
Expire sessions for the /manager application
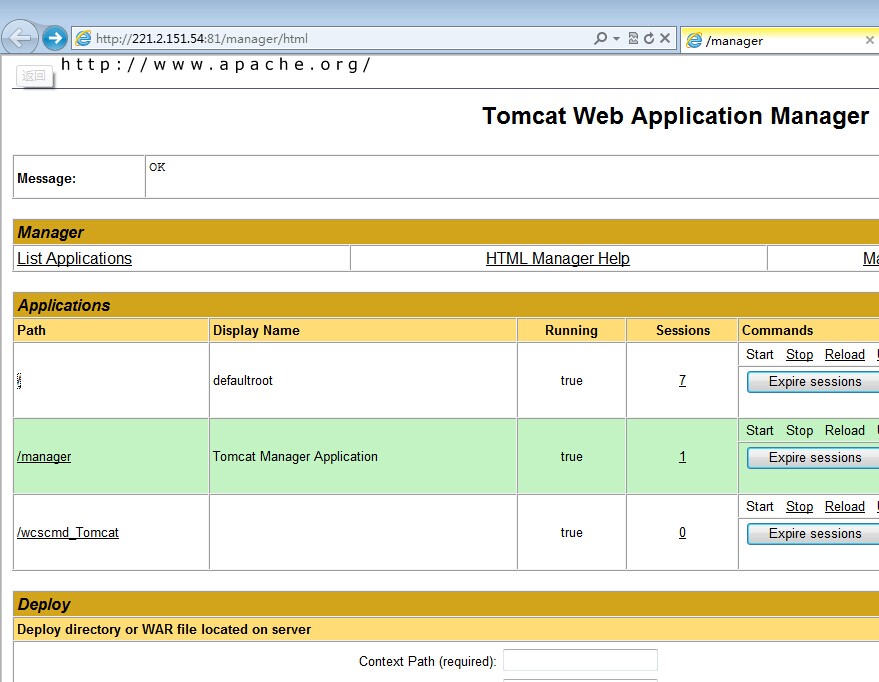(x=815, y=458)
